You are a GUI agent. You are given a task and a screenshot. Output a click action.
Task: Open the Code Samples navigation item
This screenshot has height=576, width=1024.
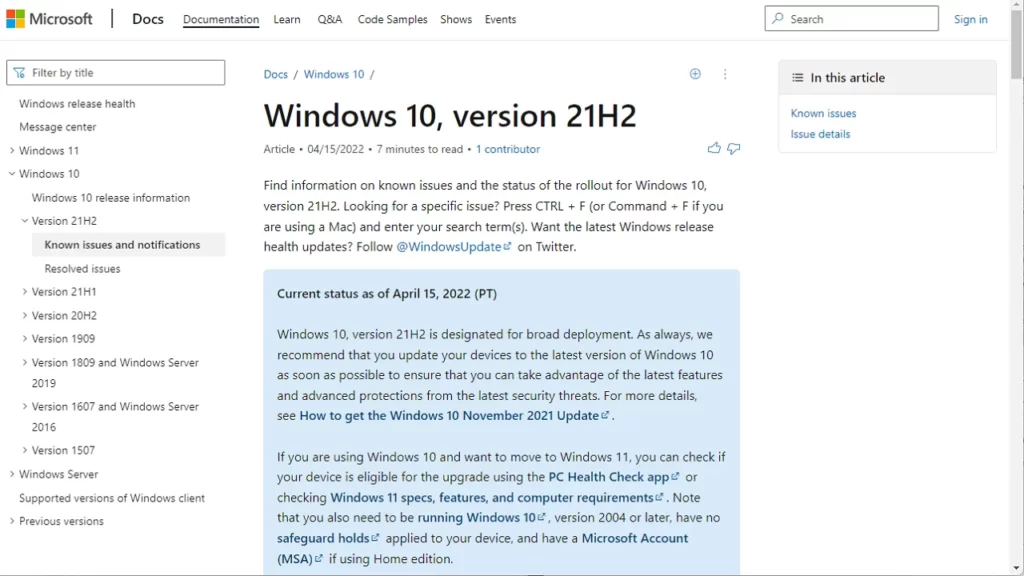coord(392,20)
